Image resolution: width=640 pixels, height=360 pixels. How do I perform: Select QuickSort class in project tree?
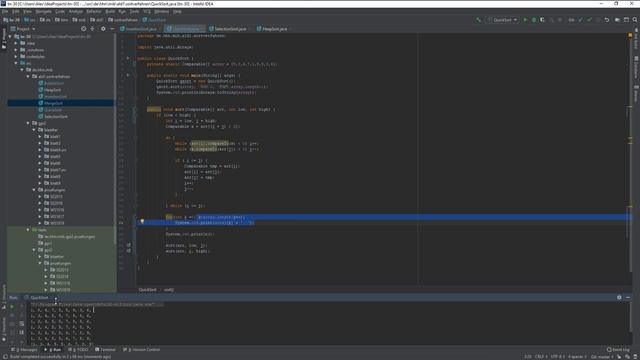53,110
